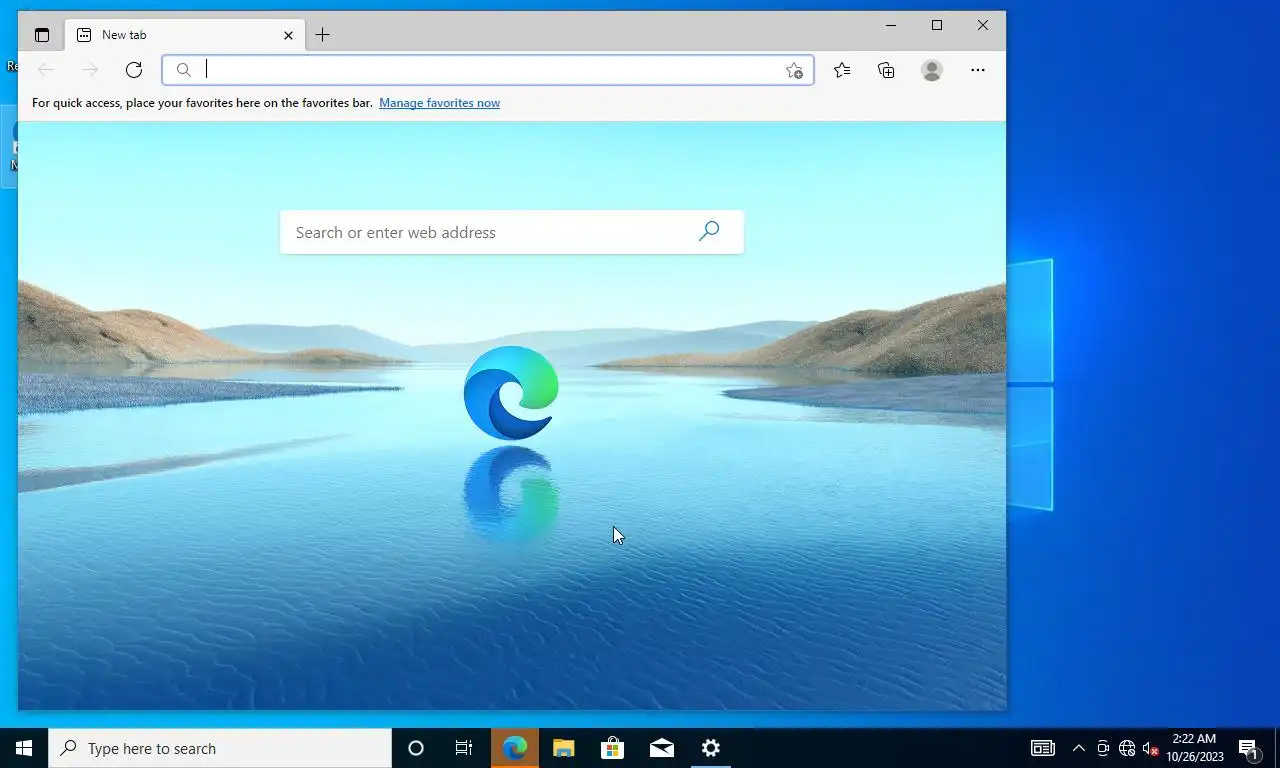Open Mail app from taskbar
1280x768 pixels.
coord(661,748)
